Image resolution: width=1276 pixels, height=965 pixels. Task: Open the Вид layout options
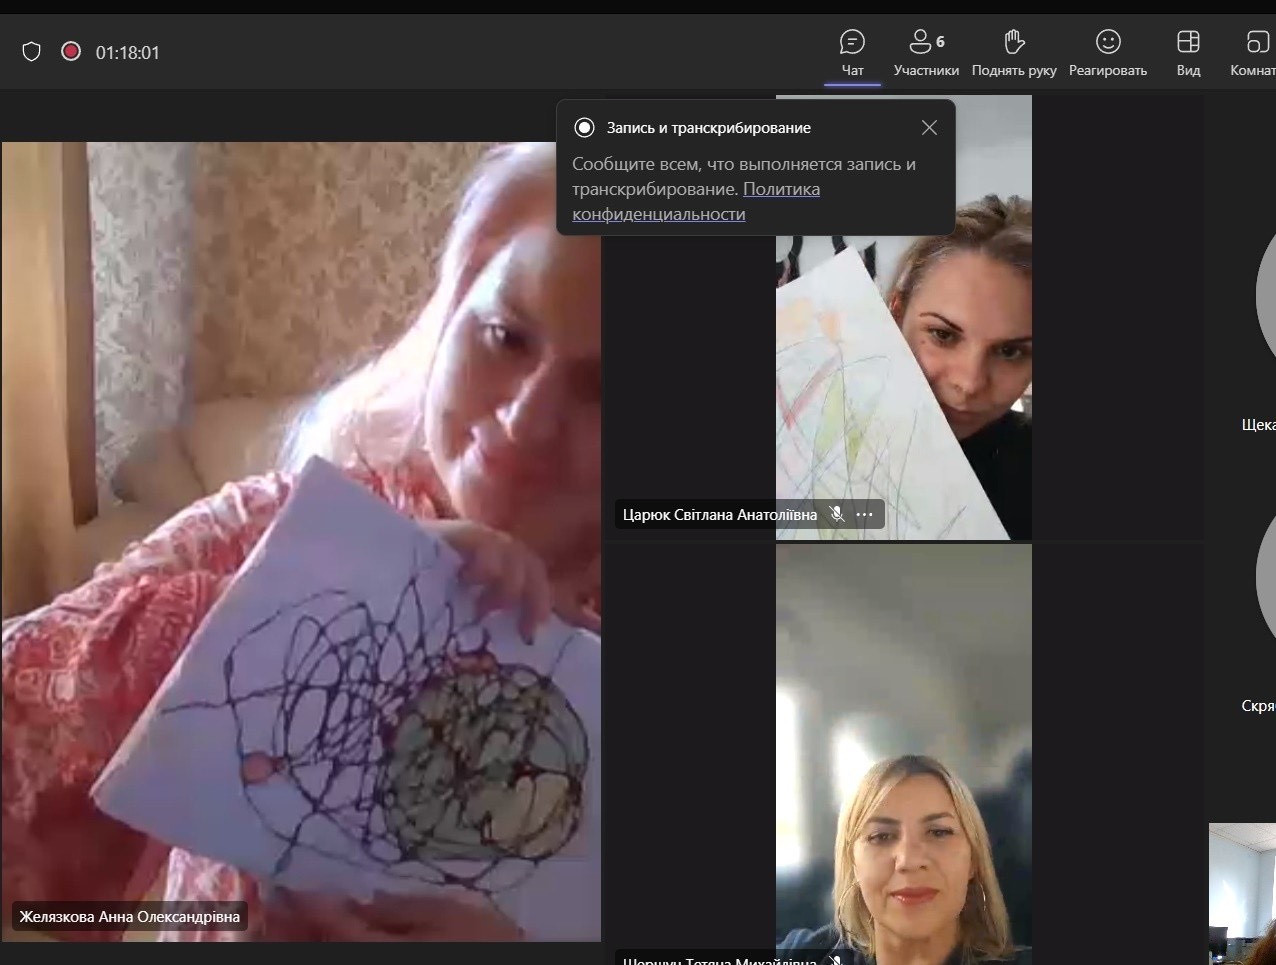(1188, 53)
